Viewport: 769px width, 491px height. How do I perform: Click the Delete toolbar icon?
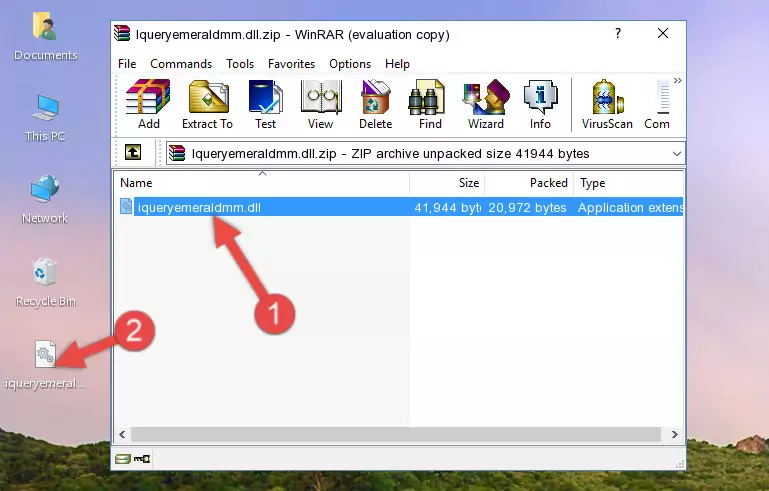point(376,104)
